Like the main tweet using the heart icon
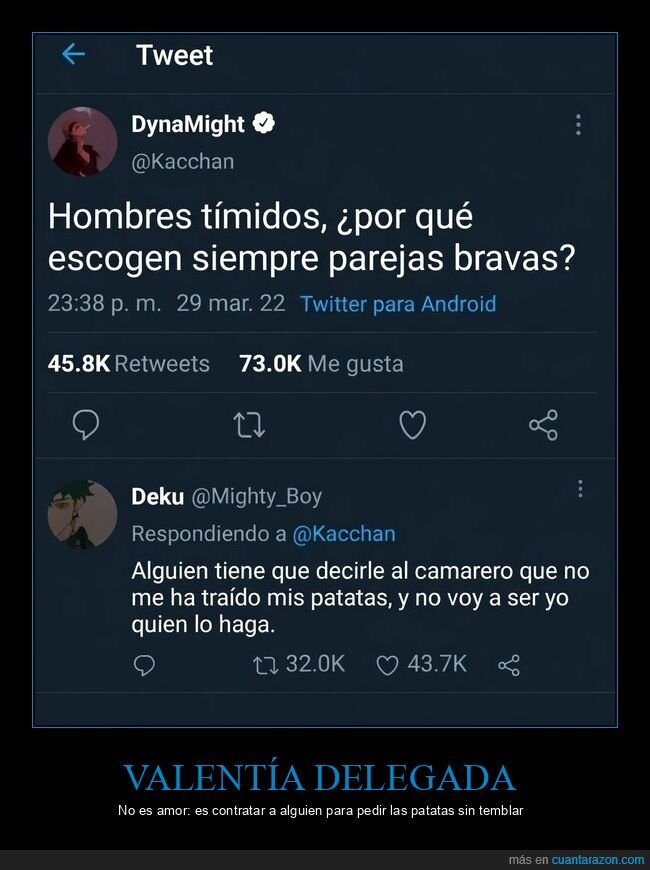Screen dimensions: 650x870 [x=412, y=425]
